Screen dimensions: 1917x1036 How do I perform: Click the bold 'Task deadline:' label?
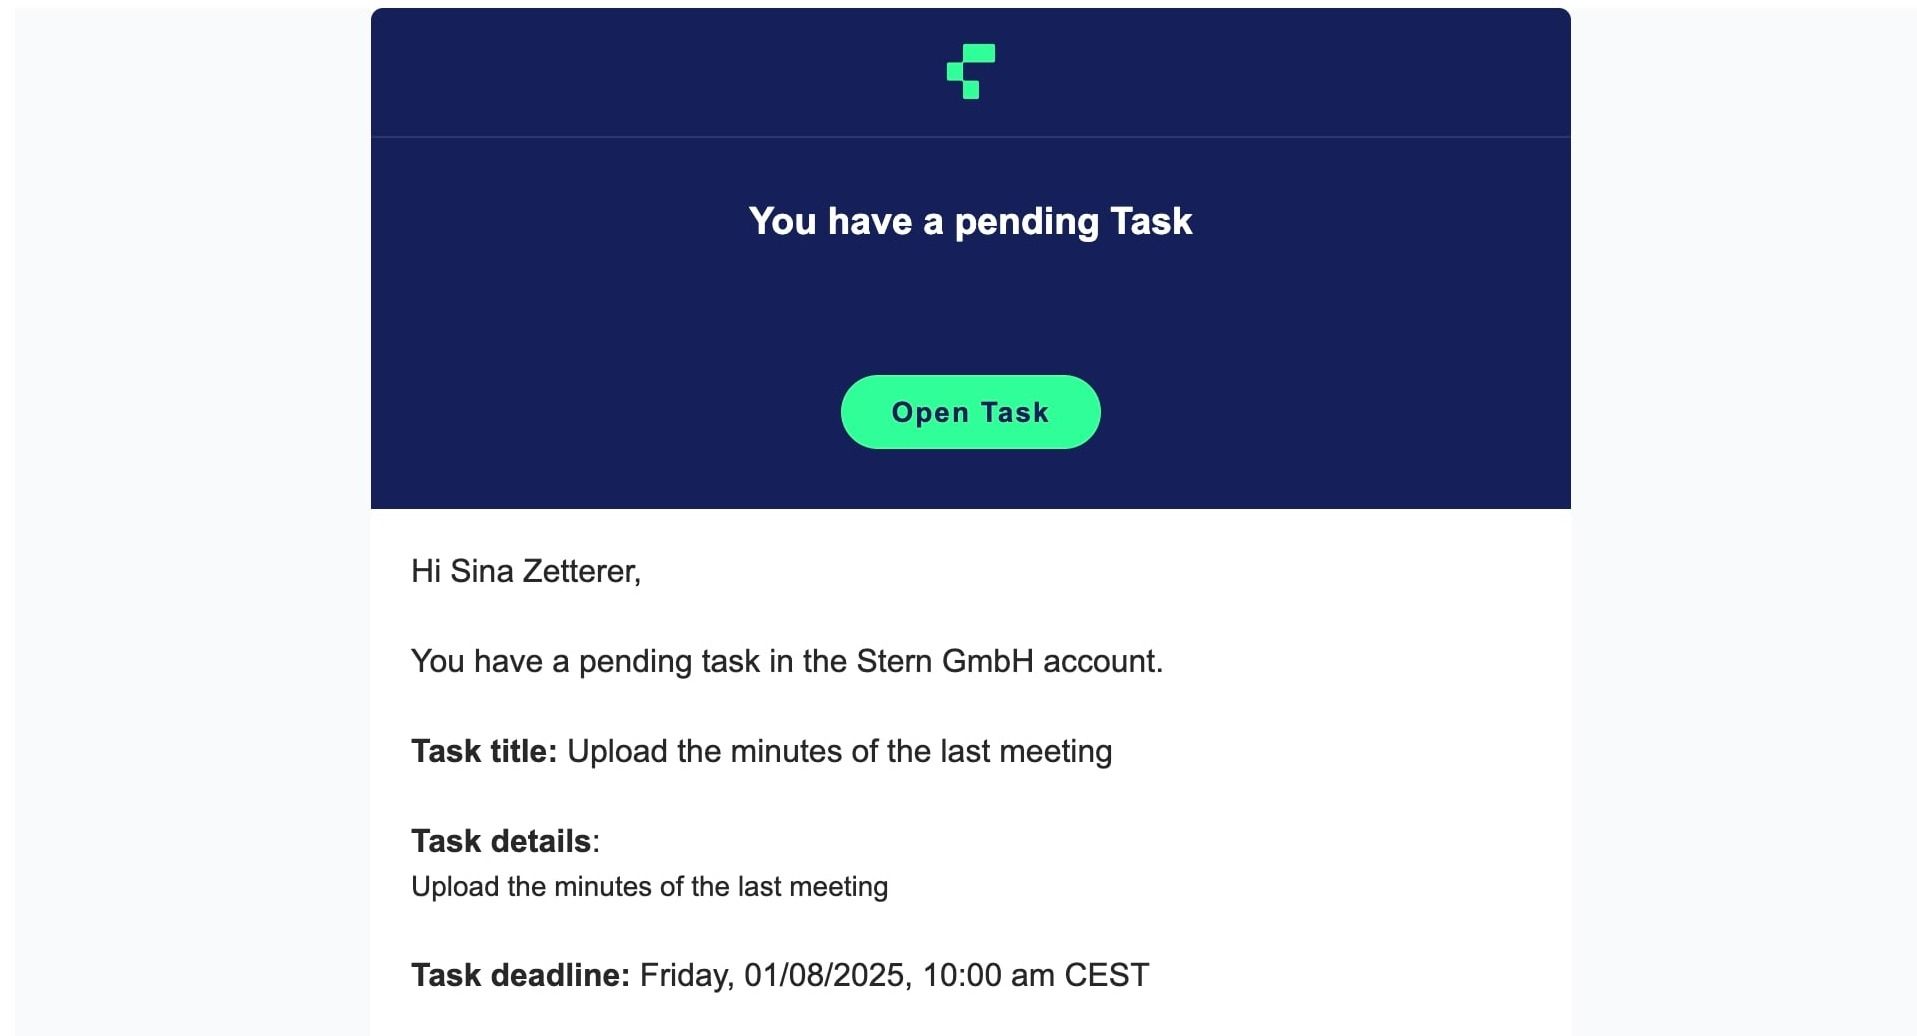click(520, 975)
